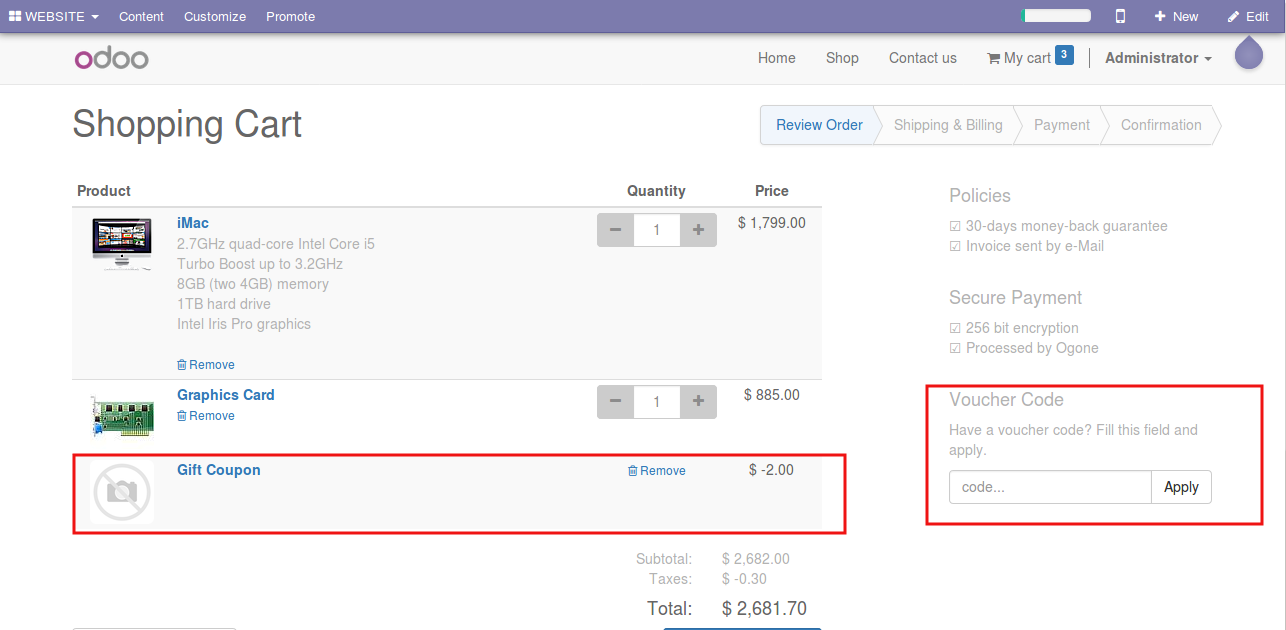Decrease iMac quantity with minus button
Viewport: 1286px width, 630px height.
615,230
